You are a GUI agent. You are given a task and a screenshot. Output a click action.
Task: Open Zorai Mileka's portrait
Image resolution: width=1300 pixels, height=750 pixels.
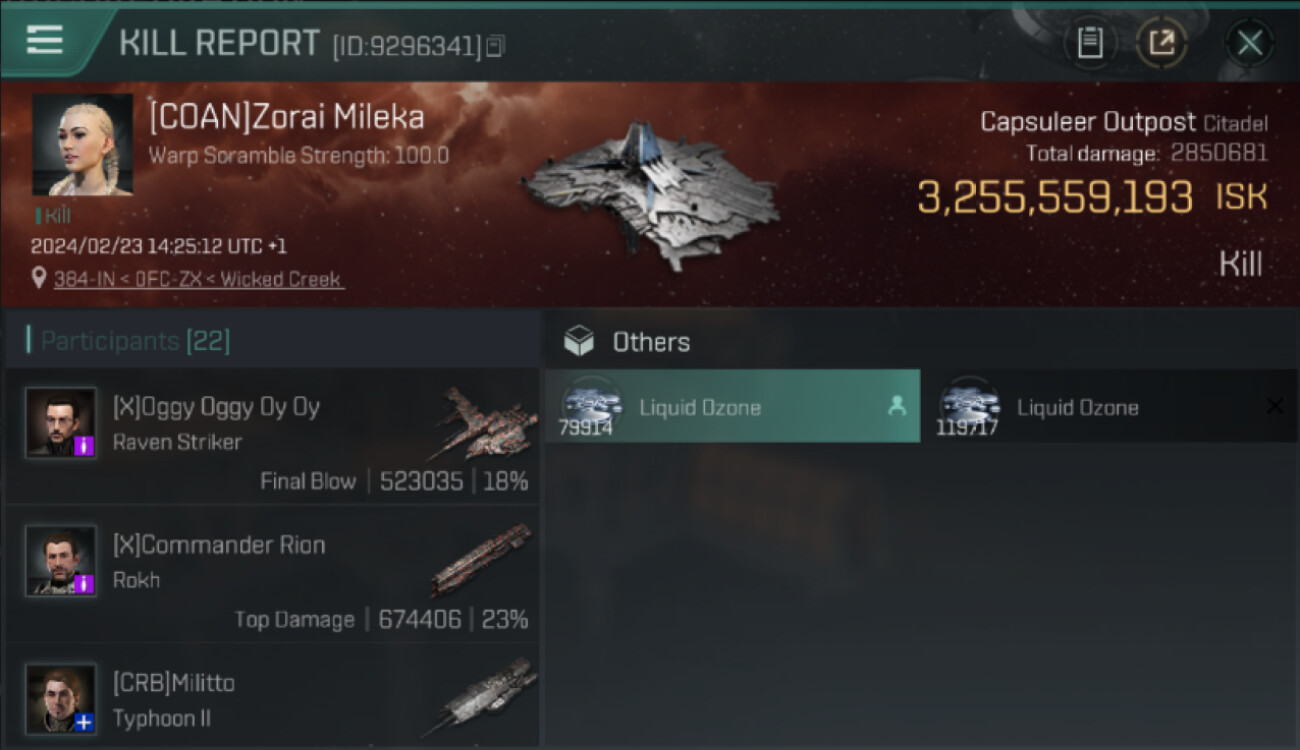pos(82,145)
